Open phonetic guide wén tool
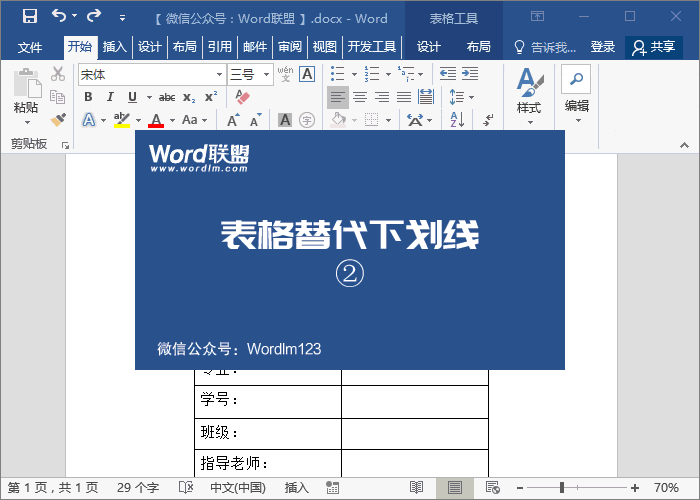700x500 pixels. click(285, 74)
